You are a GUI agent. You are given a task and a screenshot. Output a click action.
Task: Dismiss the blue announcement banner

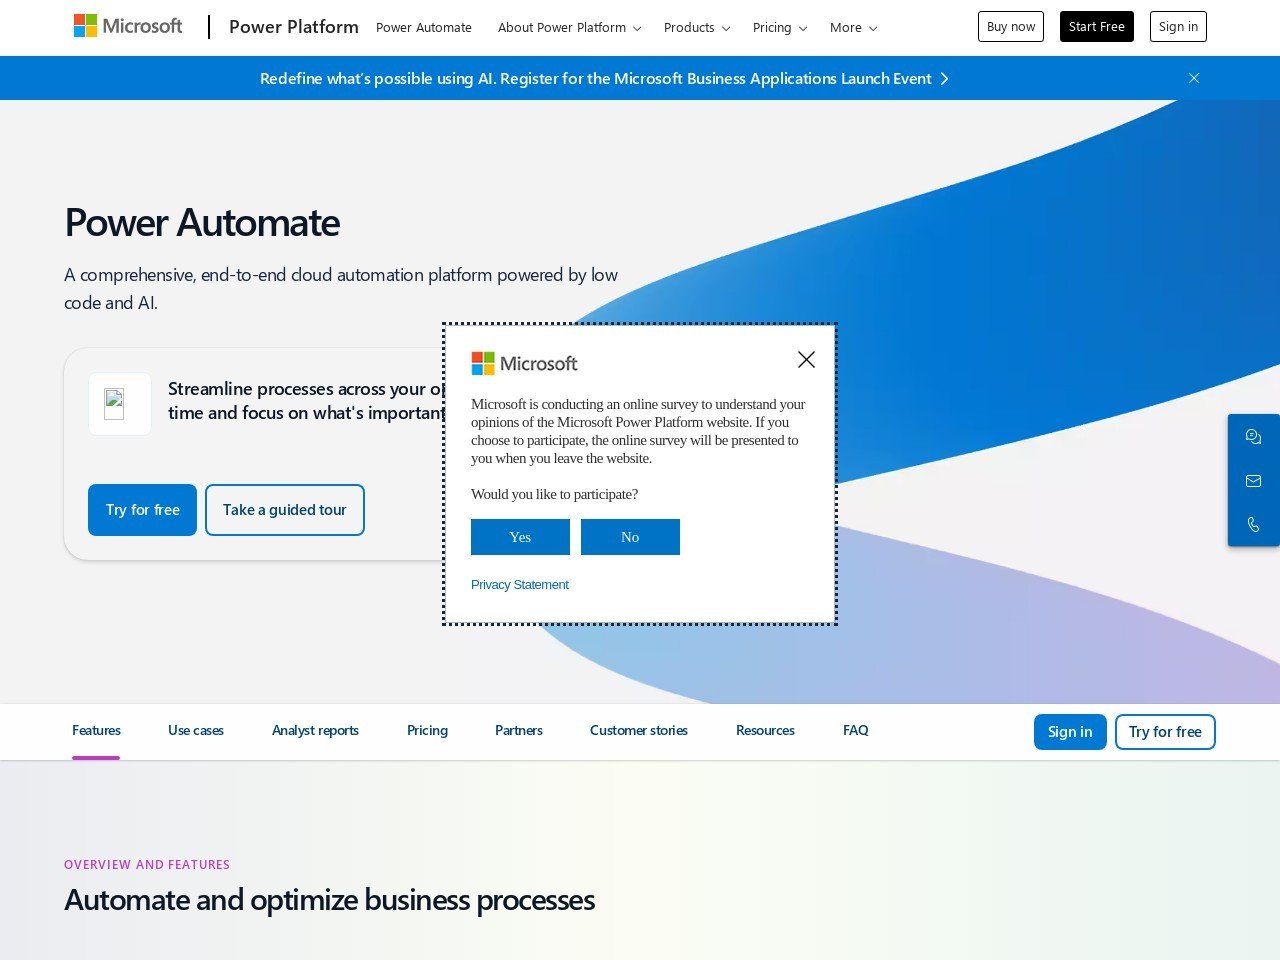[x=1193, y=78]
